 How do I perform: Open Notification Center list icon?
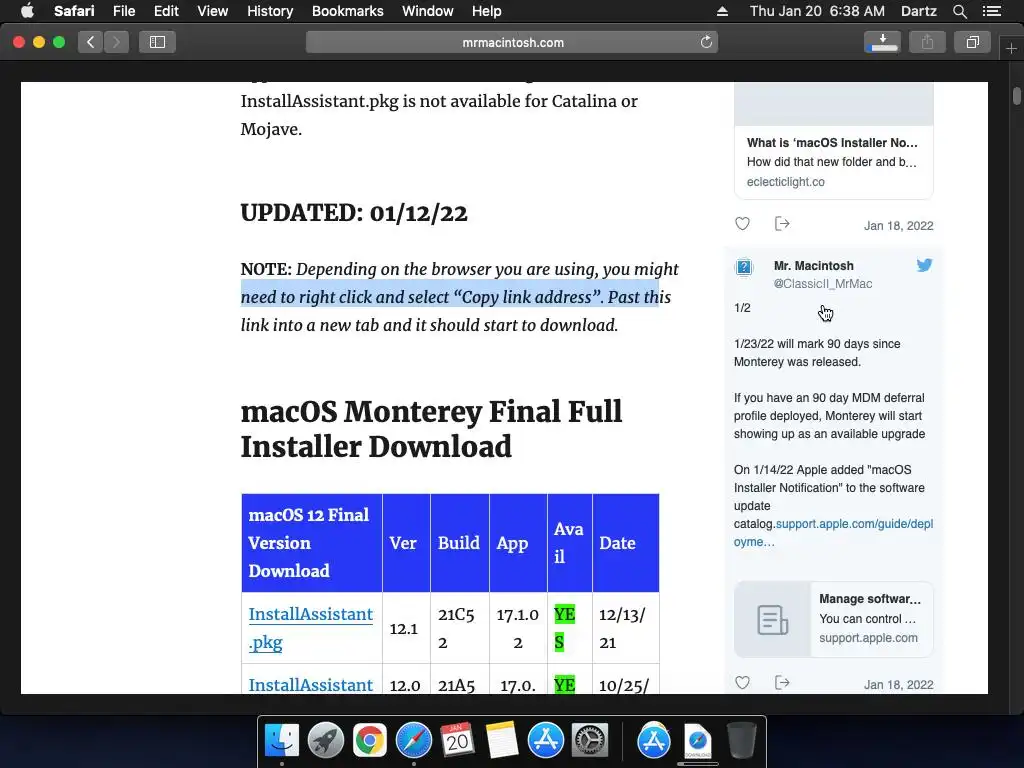992,11
